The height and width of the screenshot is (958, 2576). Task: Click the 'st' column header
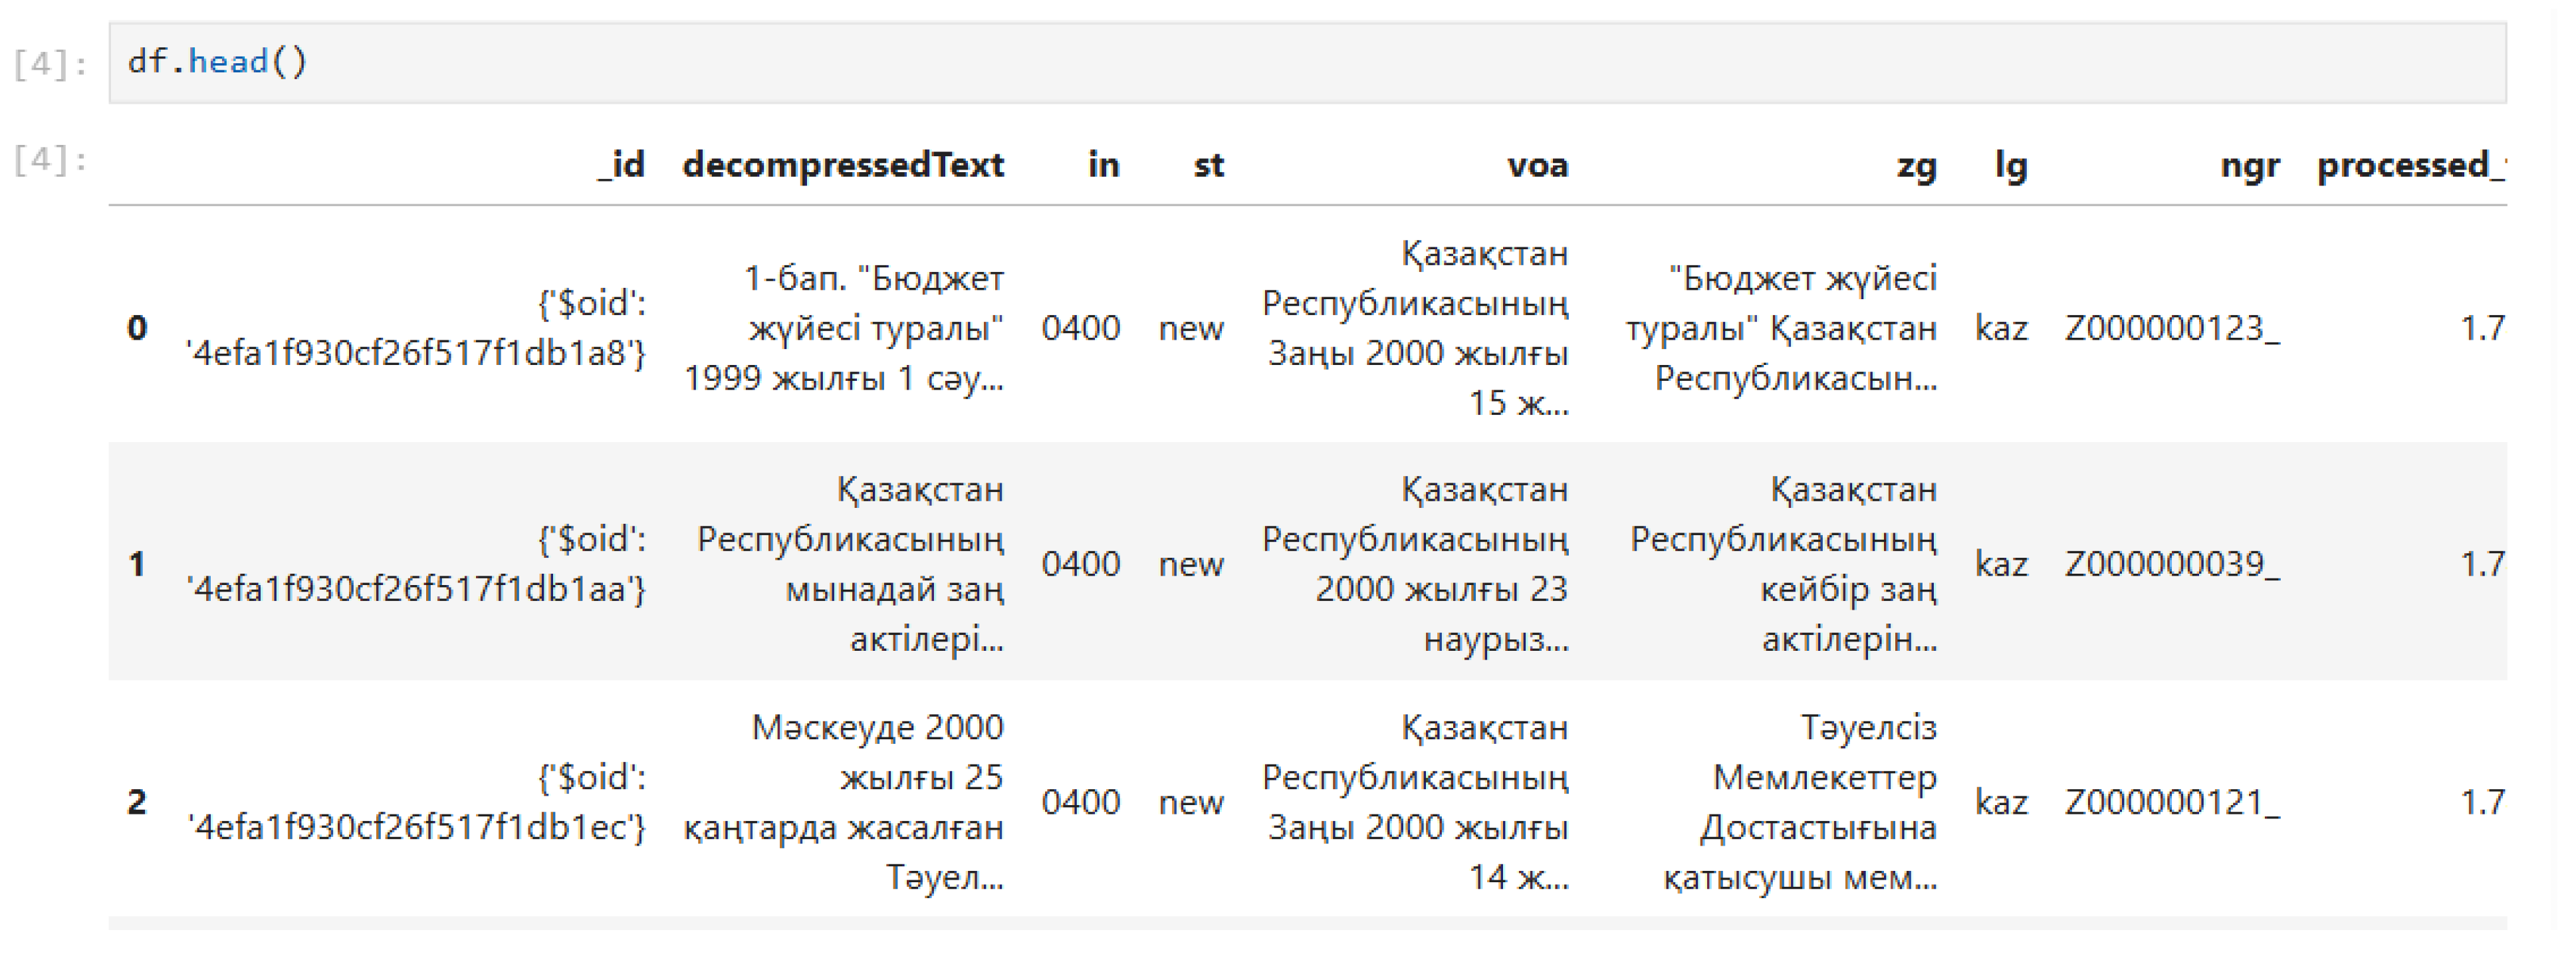1208,165
